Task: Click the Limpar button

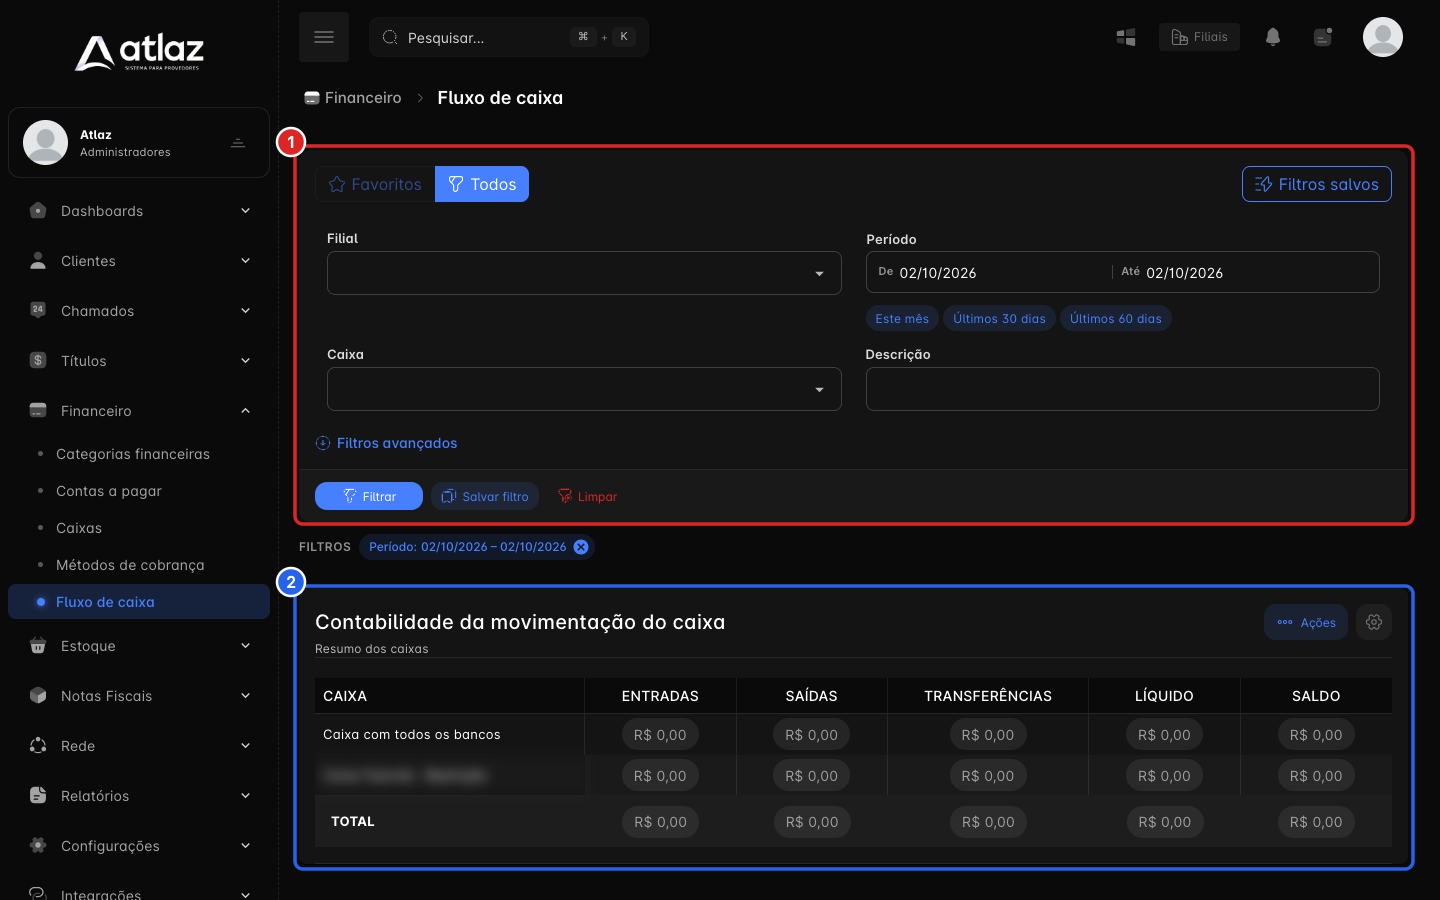Action: click(x=587, y=496)
